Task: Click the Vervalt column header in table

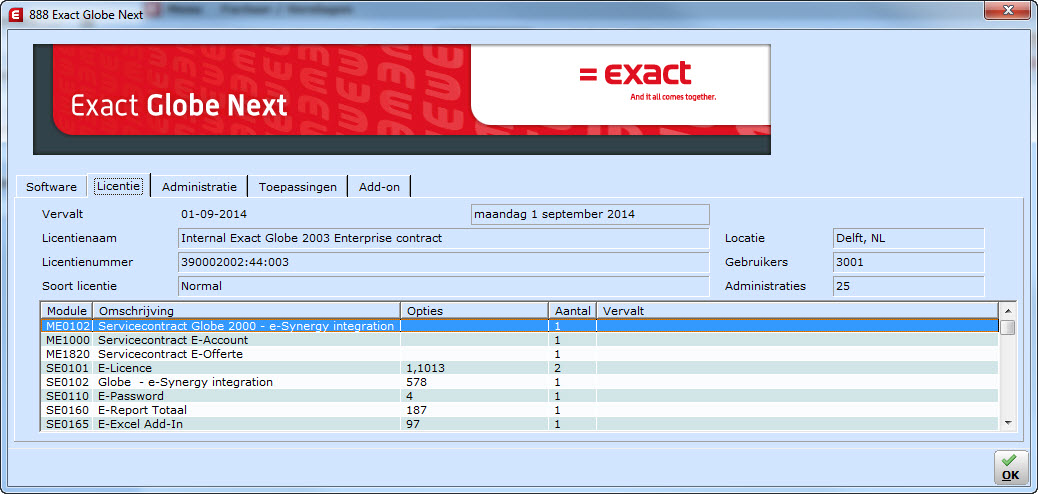Action: coord(797,311)
